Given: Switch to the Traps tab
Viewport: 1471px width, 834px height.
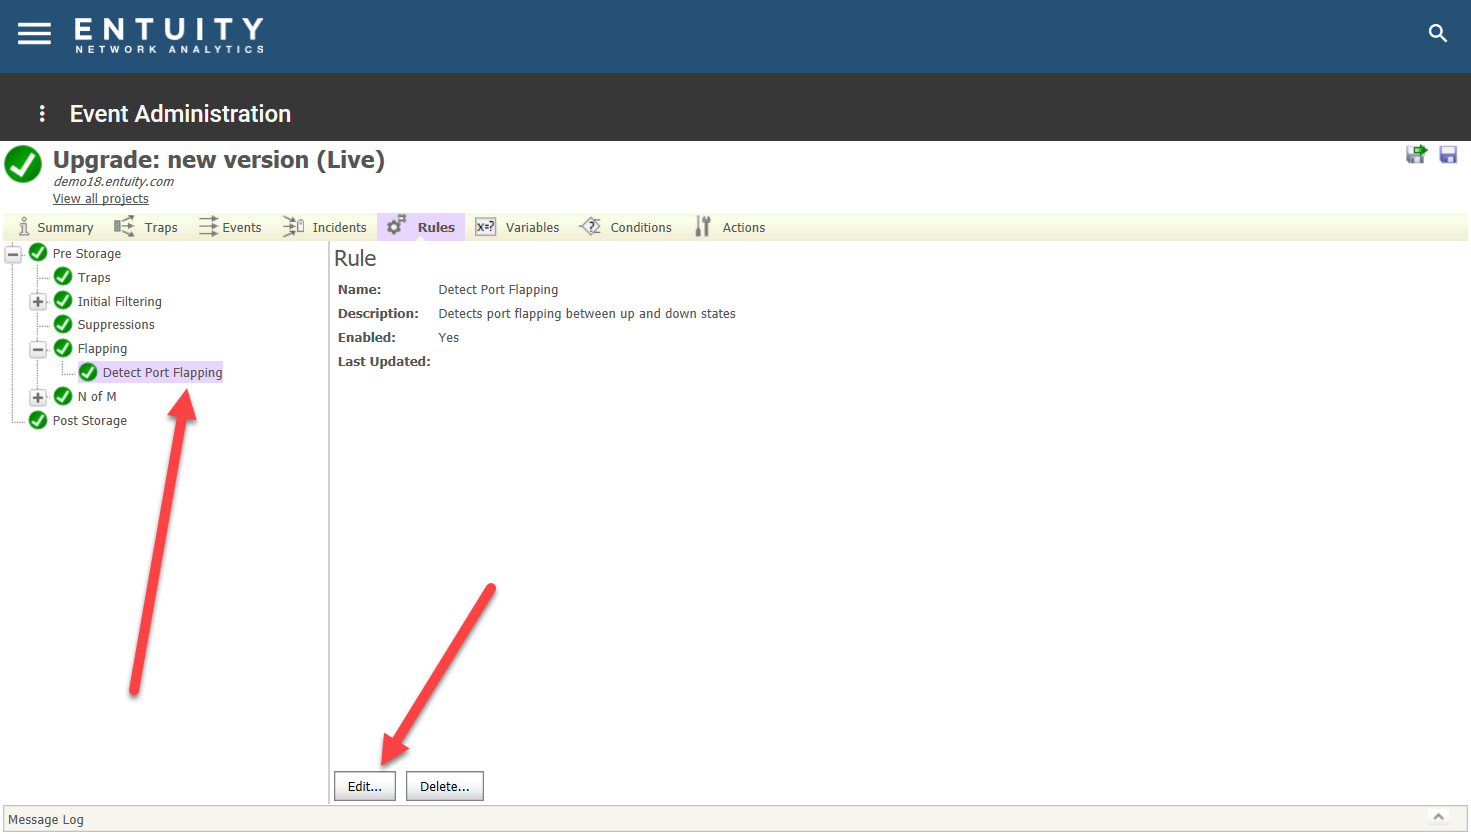Looking at the screenshot, I should click(146, 227).
